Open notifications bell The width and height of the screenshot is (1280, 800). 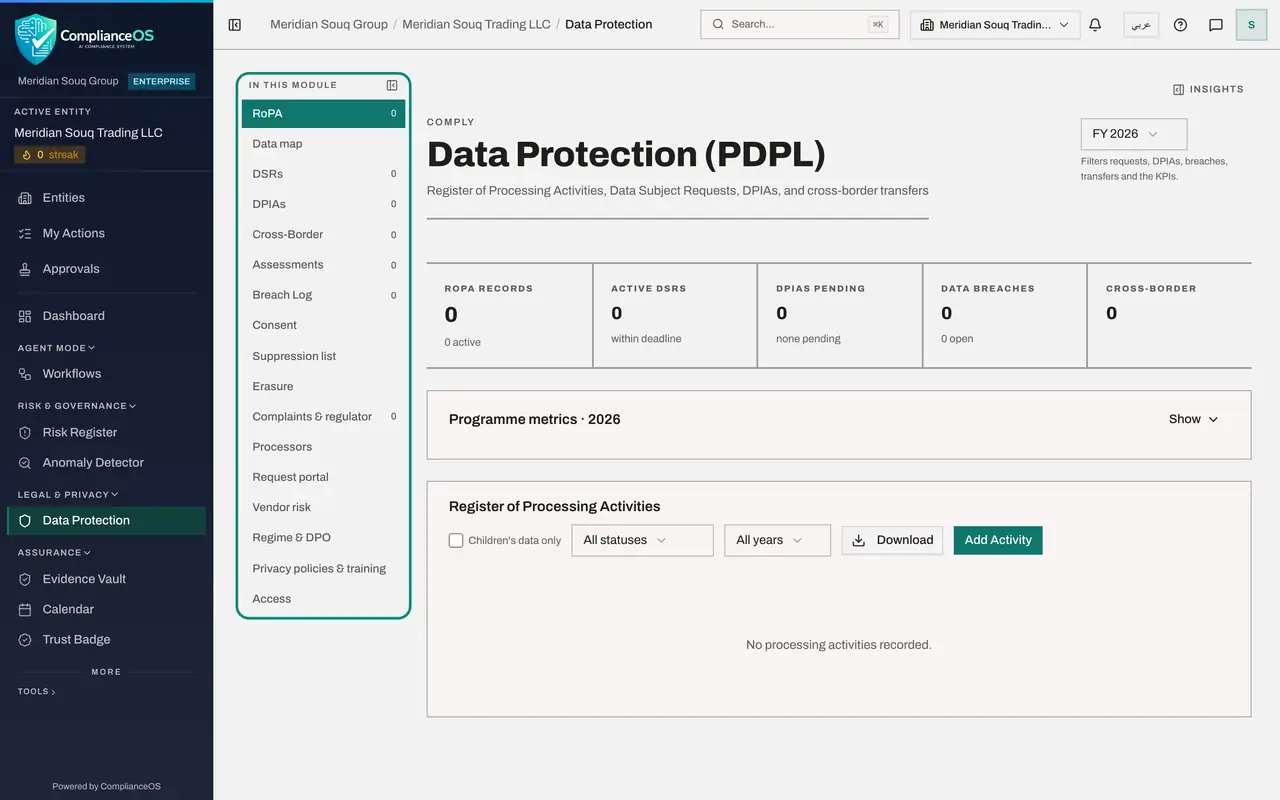pos(1095,25)
